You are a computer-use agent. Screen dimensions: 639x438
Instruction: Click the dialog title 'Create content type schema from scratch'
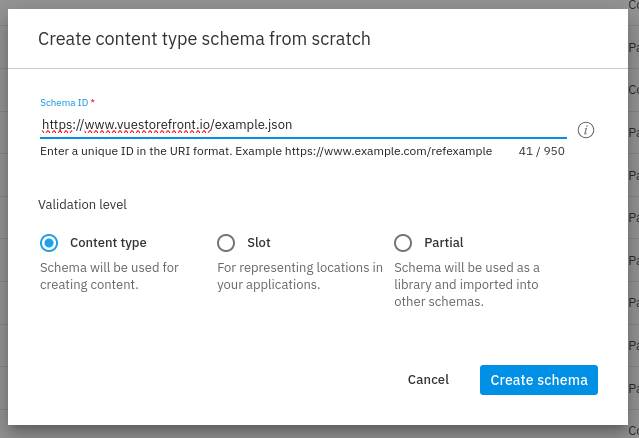click(204, 40)
